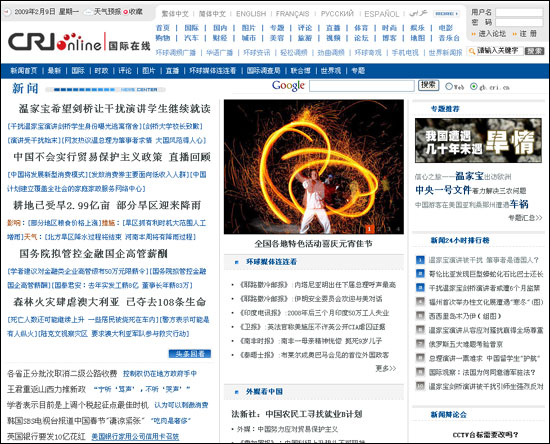
Task: Expand 更多>> under 环球媒体连连看
Action: pos(386,368)
